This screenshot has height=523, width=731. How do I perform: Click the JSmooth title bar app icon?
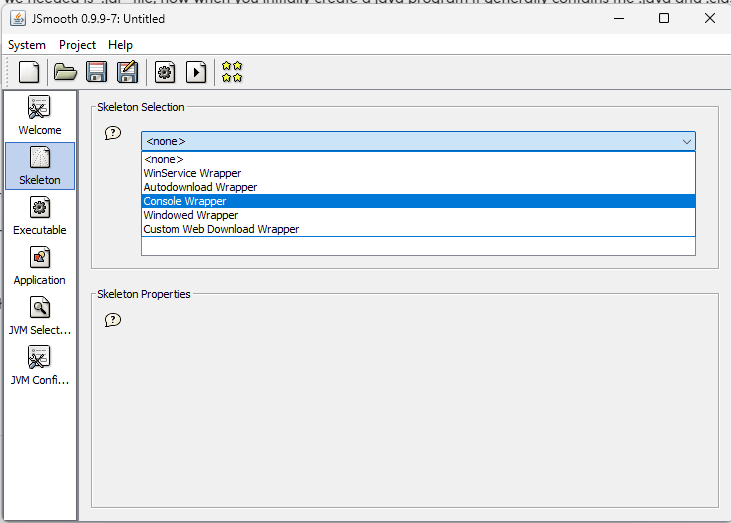pos(18,19)
